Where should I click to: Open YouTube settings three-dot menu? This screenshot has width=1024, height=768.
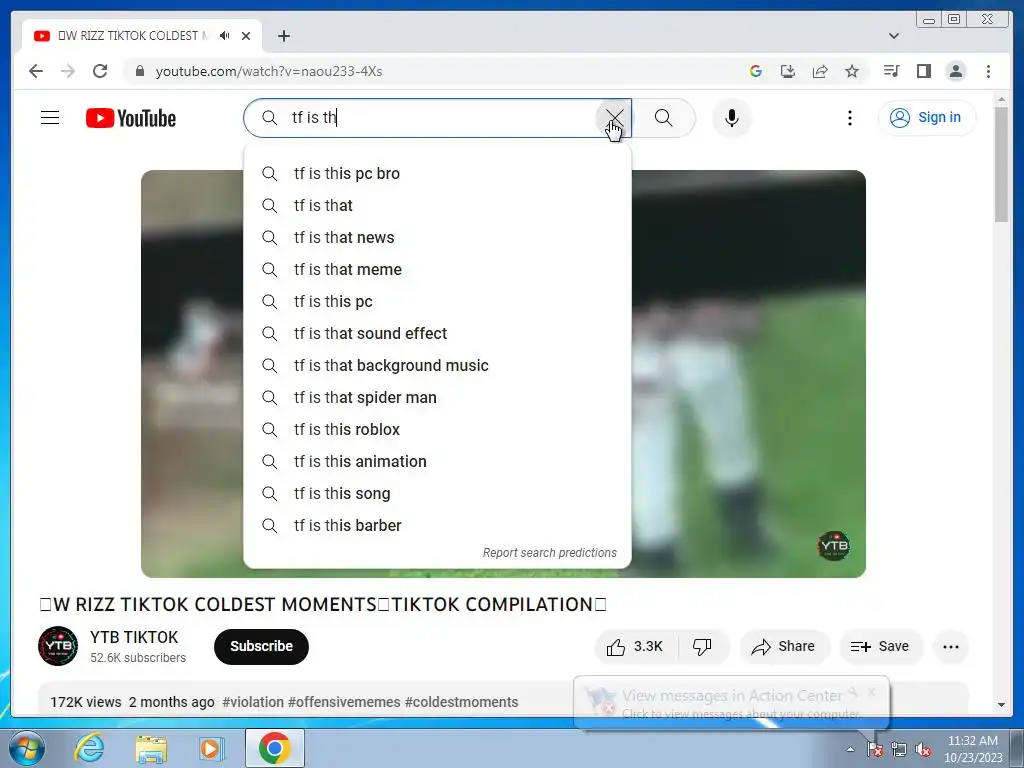coord(850,118)
